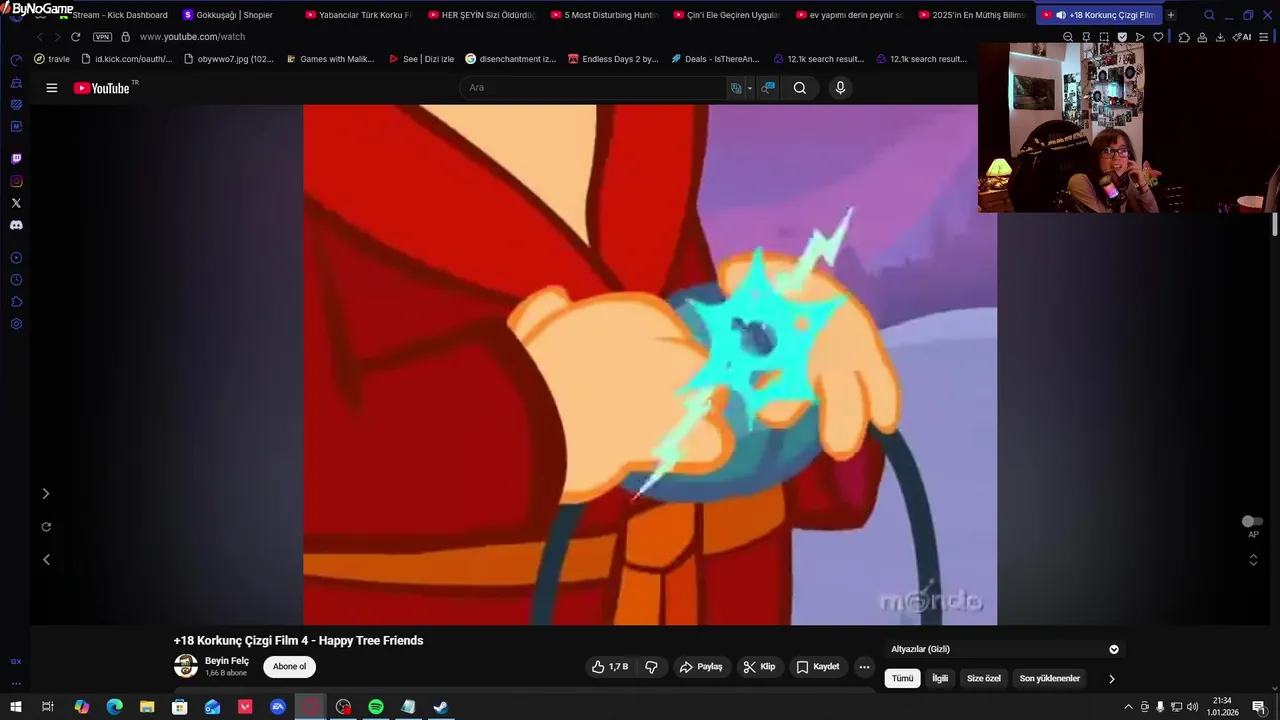
Task: Open the sidebar settings gear icon
Action: (16, 324)
